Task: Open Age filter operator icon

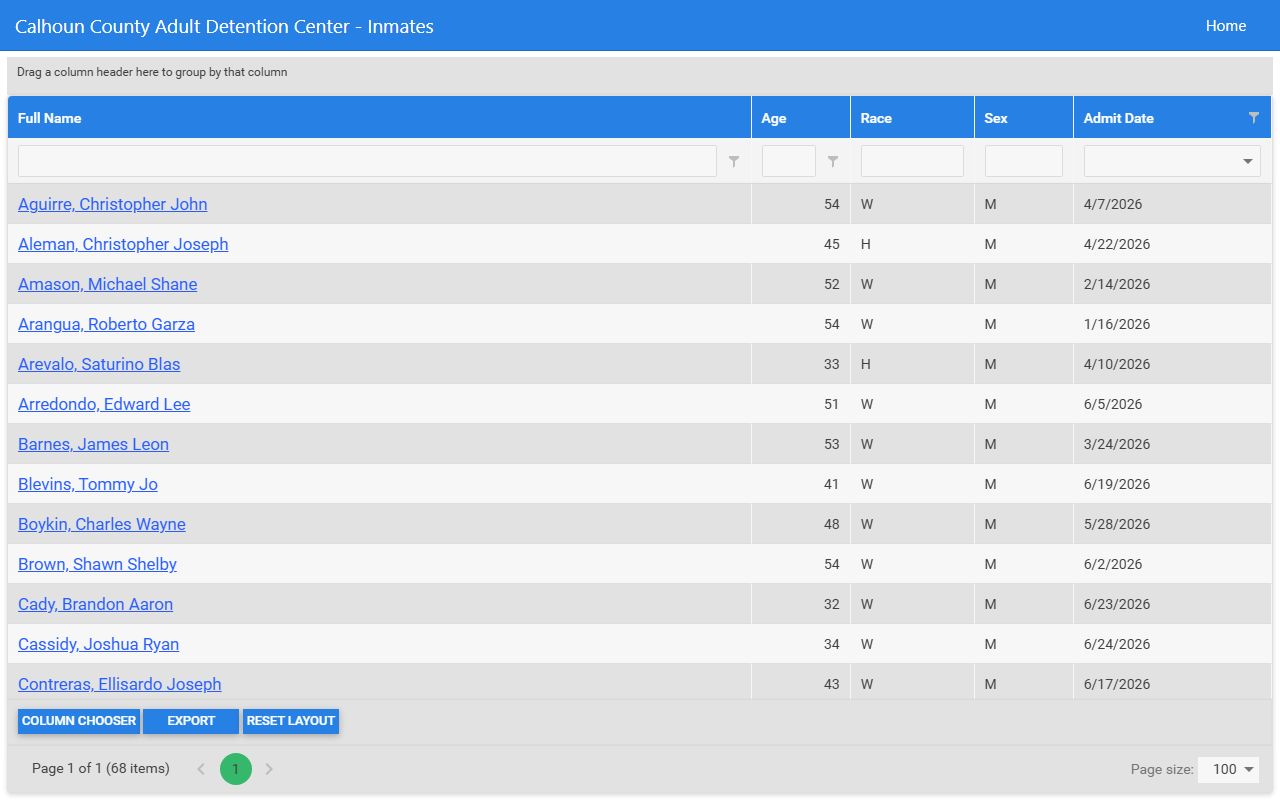Action: pyautogui.click(x=833, y=161)
